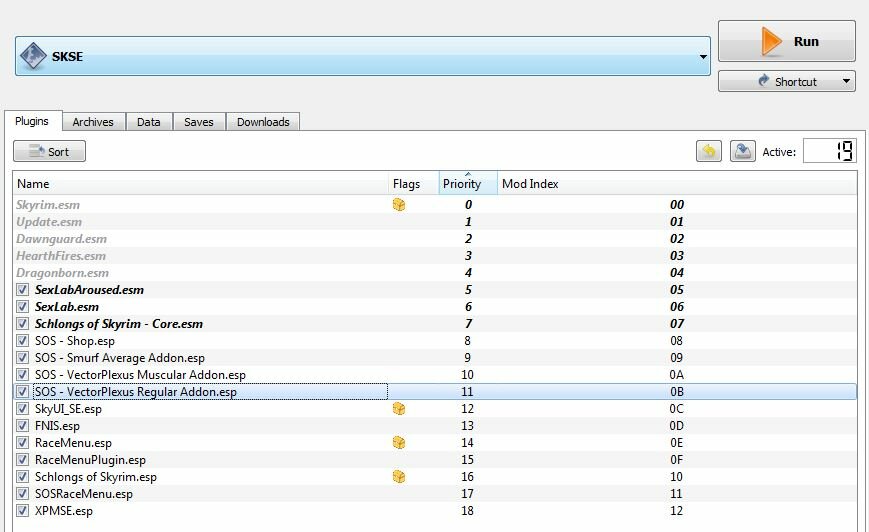Select SexLab.esm plugin name

(67, 306)
